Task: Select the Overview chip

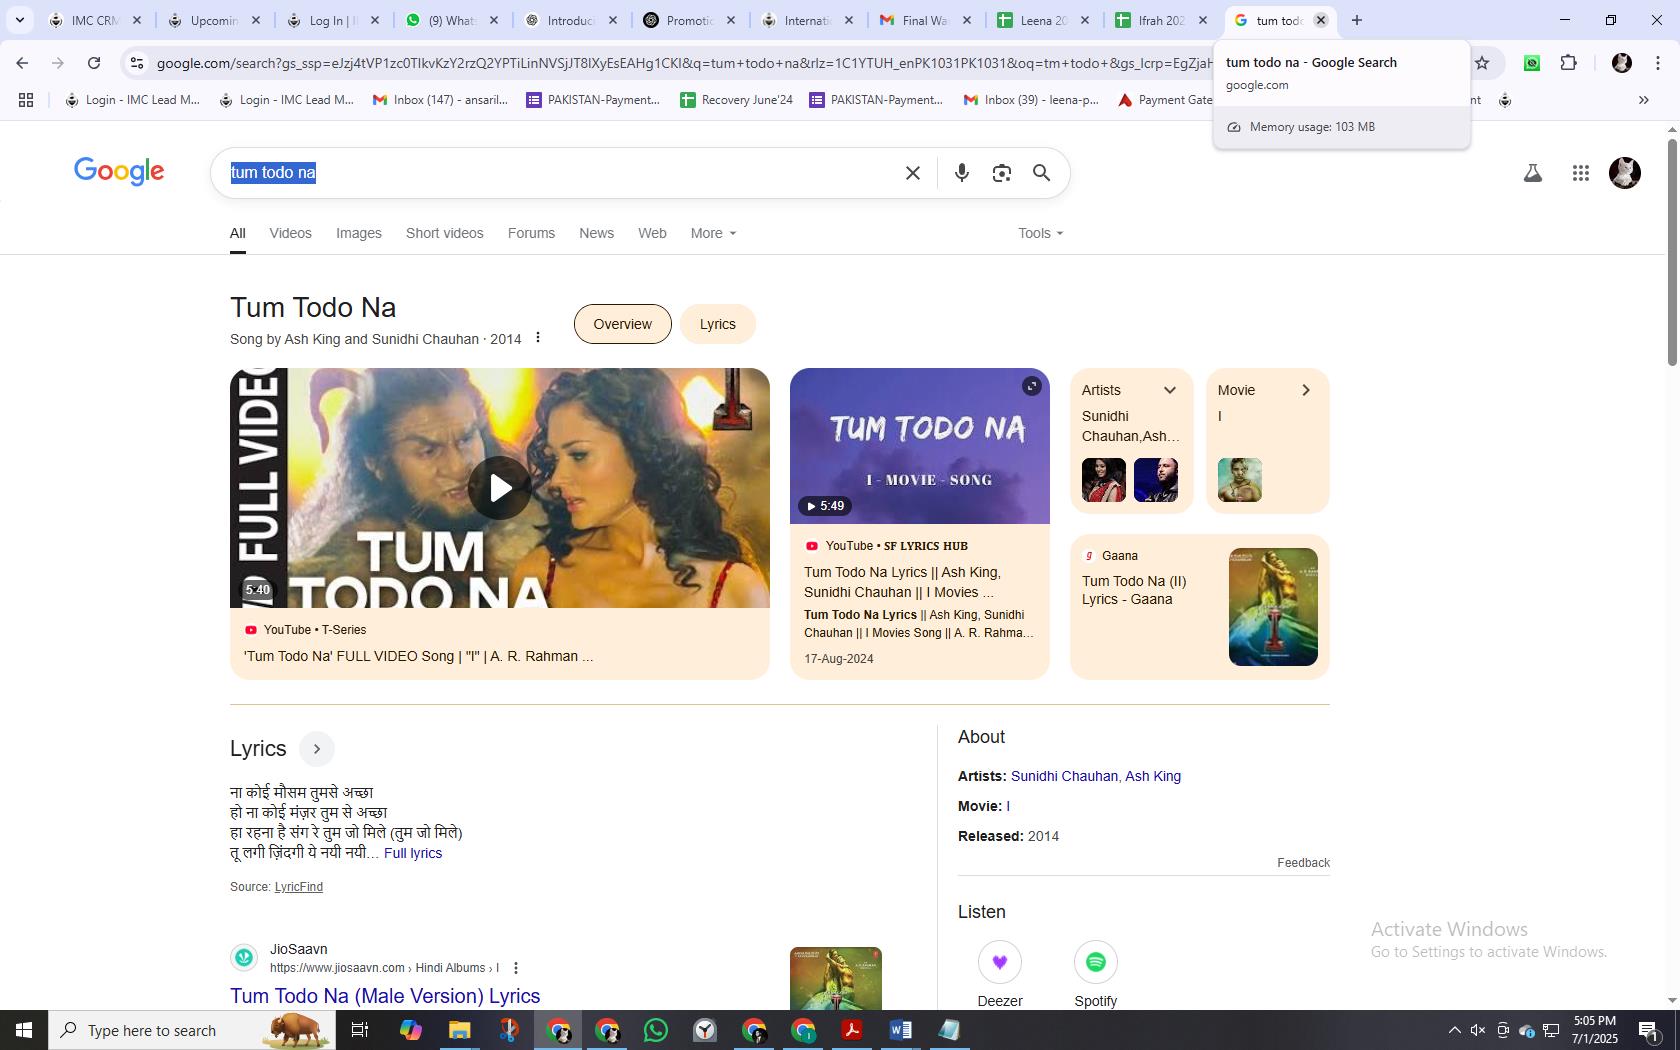Action: click(622, 324)
